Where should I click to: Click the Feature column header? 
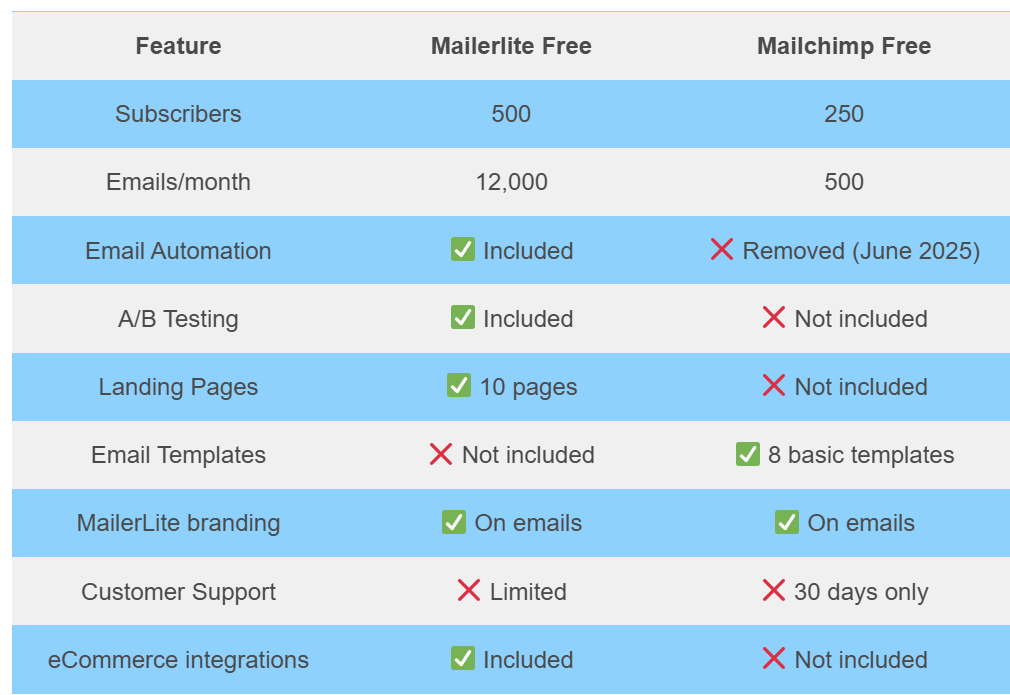pos(178,46)
